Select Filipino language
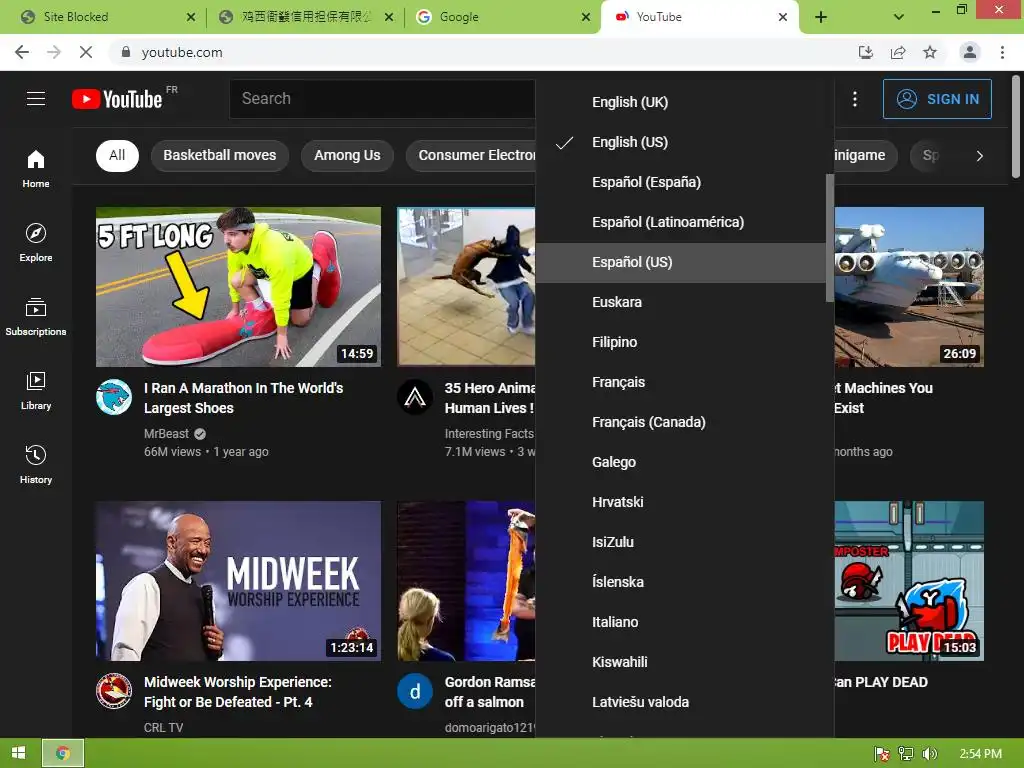Screen dimensions: 1024x768 pyautogui.click(x=680, y=342)
